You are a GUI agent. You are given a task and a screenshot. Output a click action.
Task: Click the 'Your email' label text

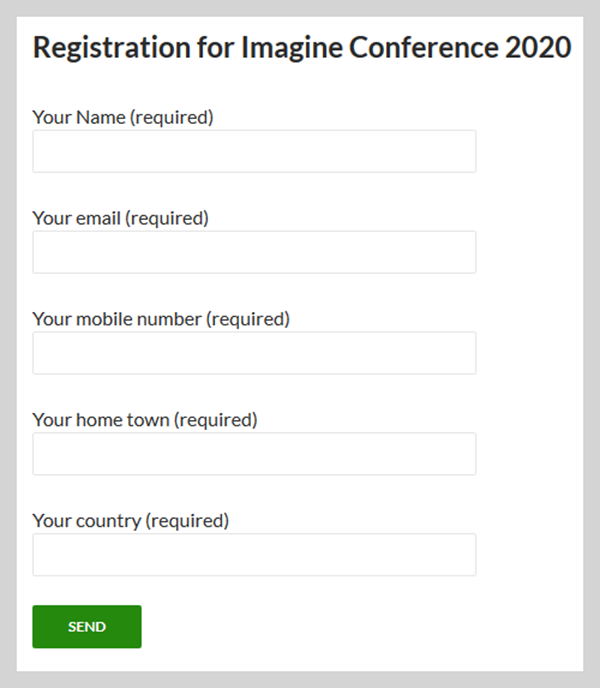(77, 218)
